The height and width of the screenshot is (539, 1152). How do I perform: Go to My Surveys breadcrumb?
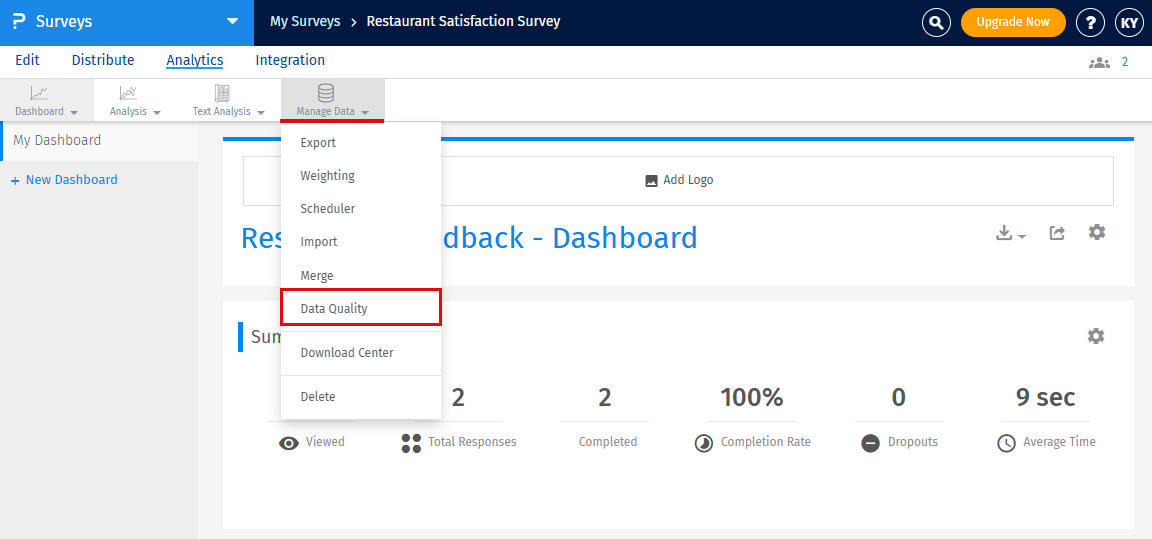tap(305, 21)
